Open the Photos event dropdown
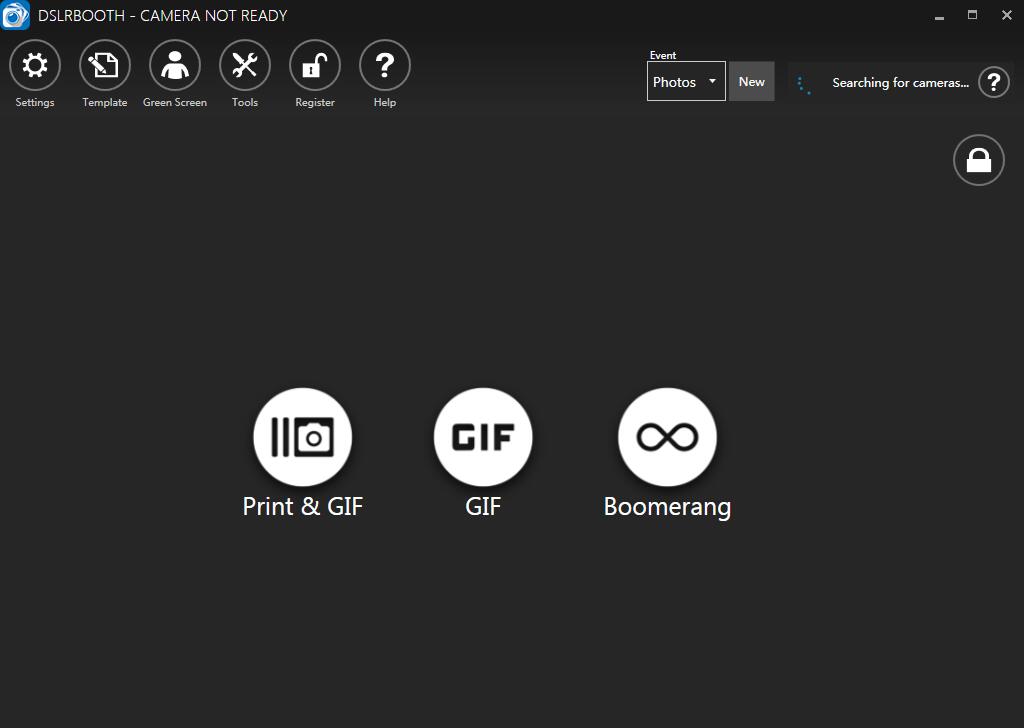This screenshot has height=728, width=1024. 685,81
